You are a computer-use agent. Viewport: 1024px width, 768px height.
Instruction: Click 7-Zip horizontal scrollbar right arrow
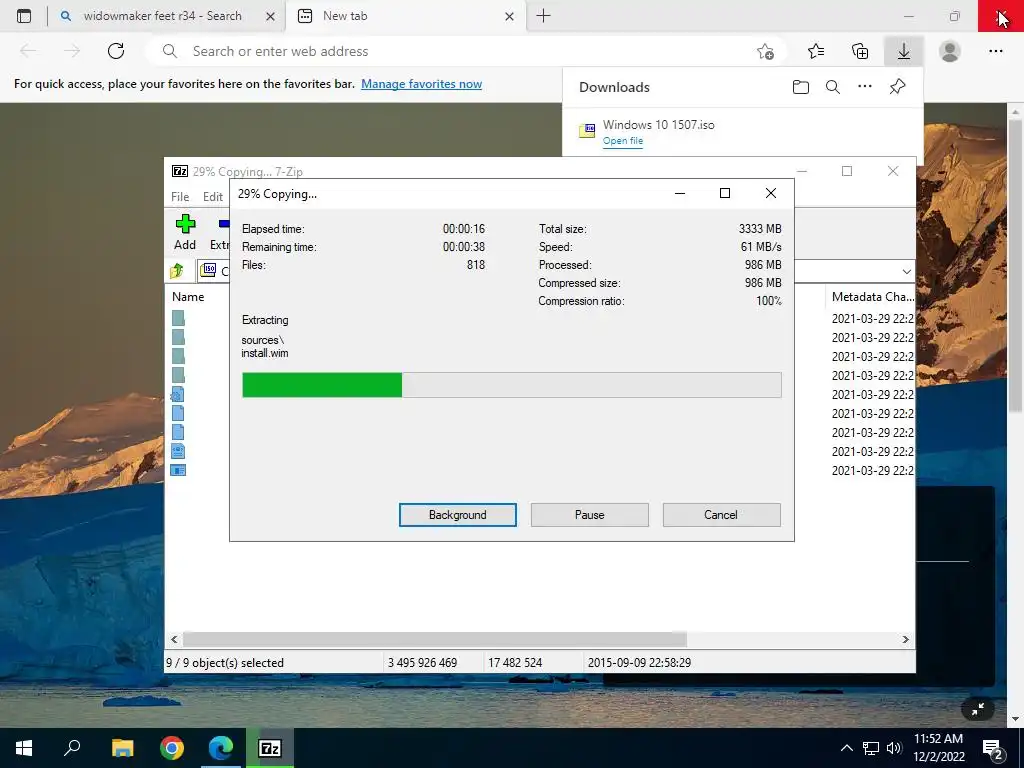click(x=906, y=639)
